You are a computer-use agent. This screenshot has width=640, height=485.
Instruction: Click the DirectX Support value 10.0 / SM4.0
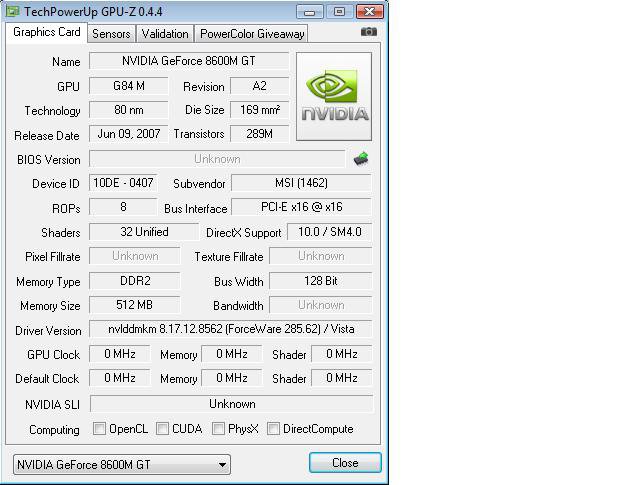(x=330, y=232)
